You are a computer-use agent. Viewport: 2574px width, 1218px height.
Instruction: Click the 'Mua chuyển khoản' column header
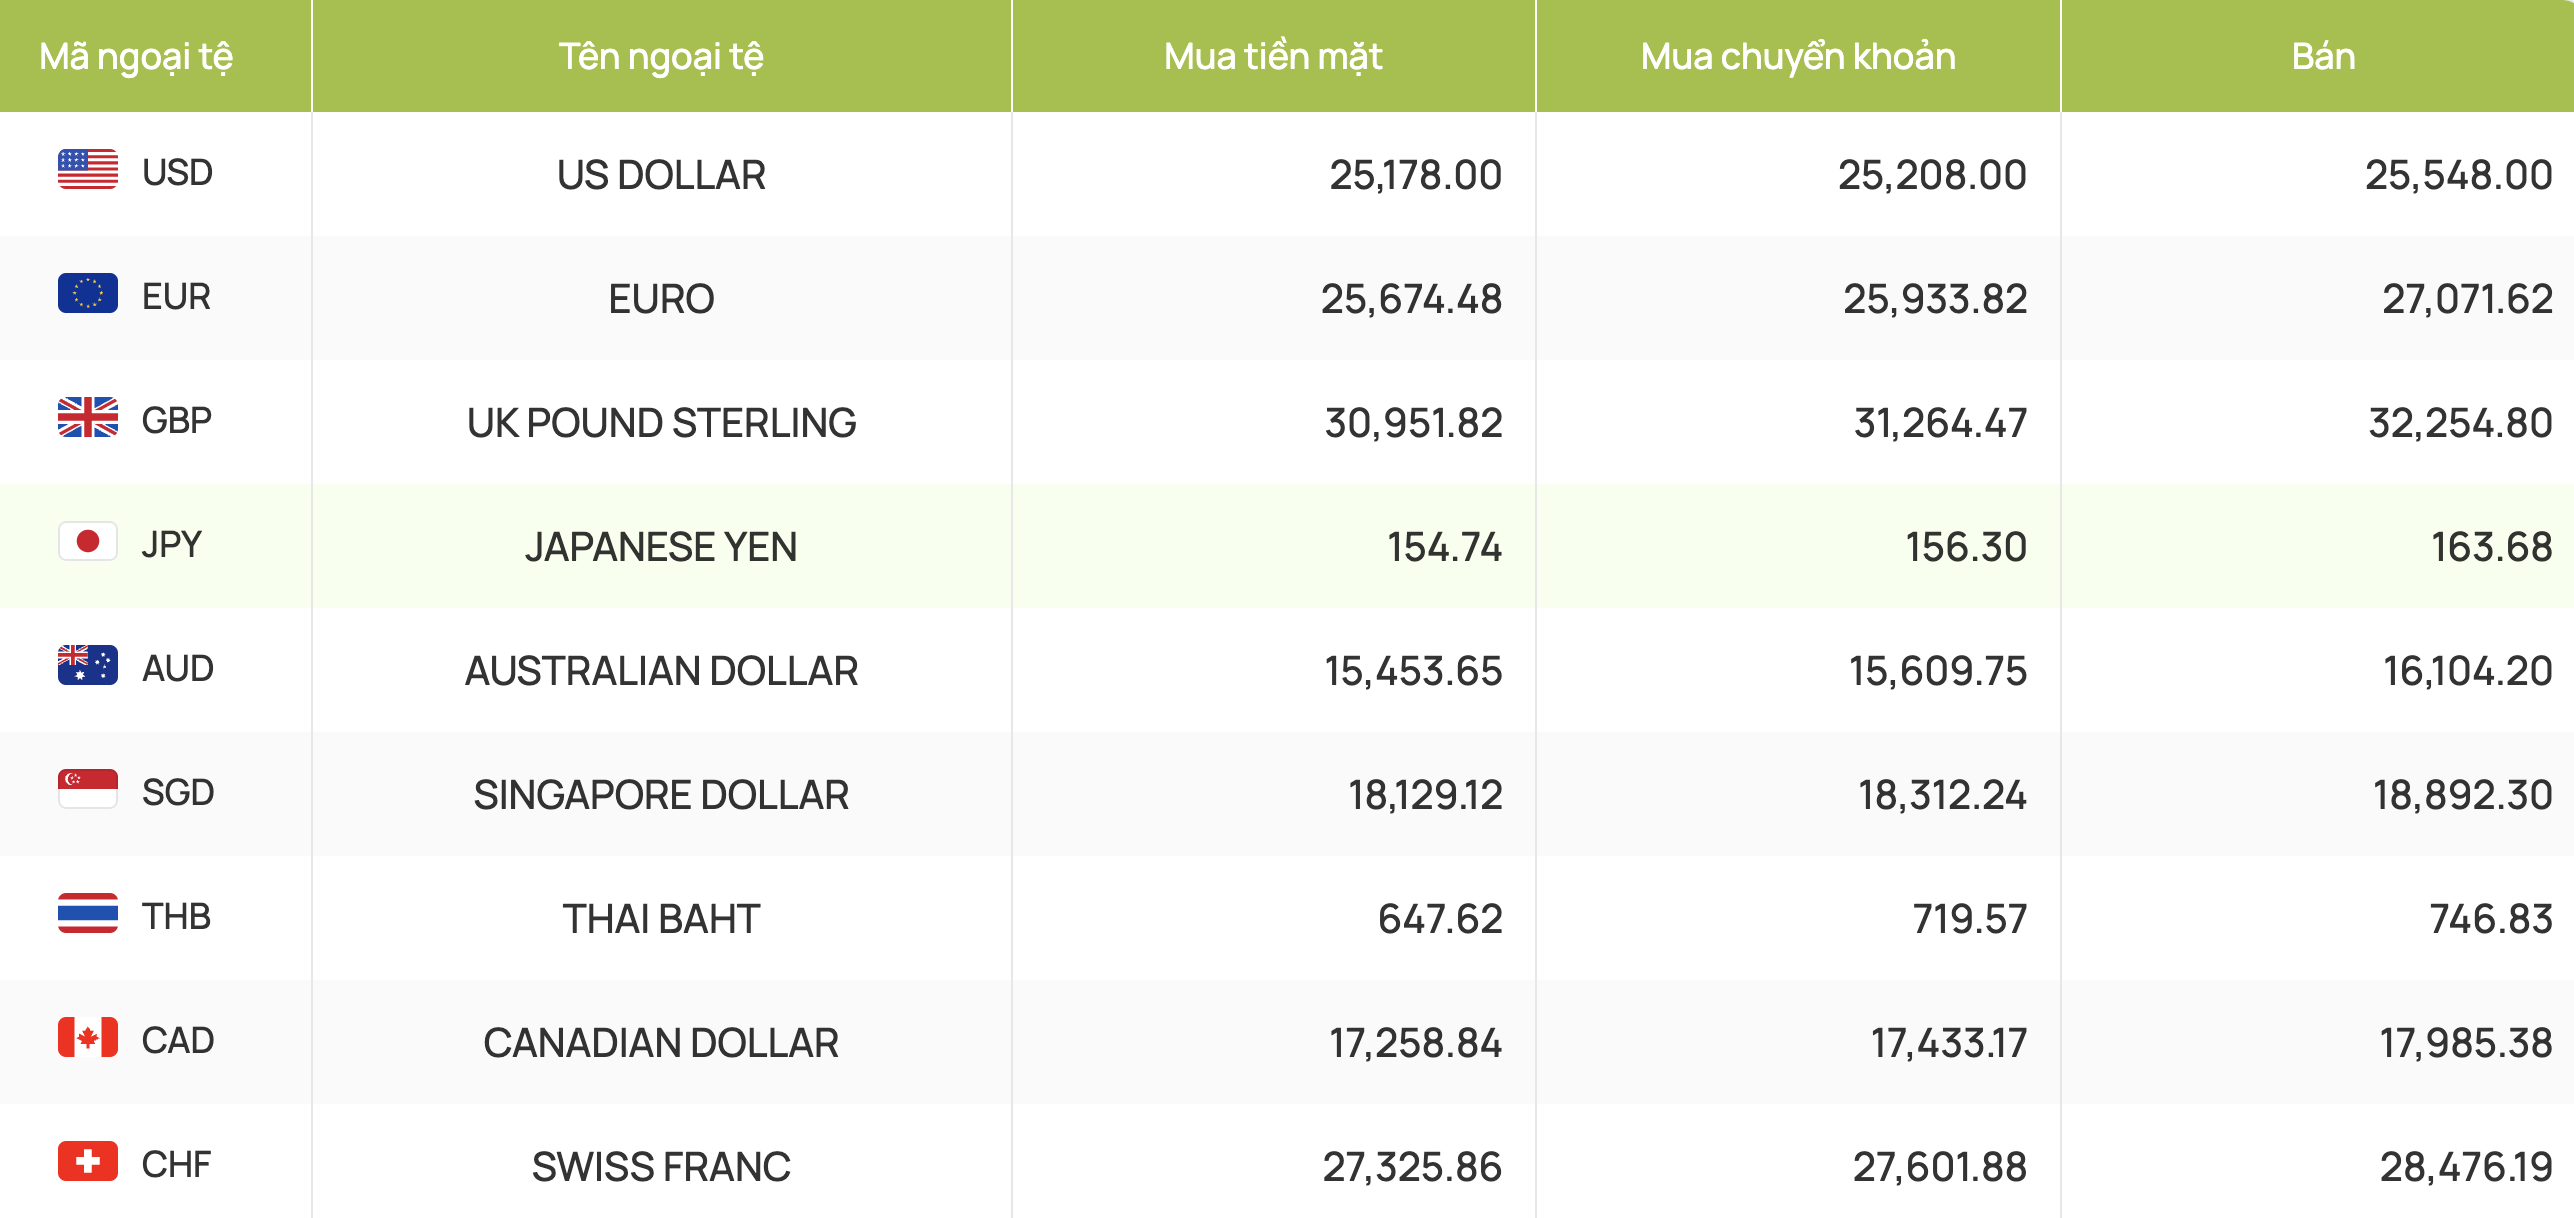[x=1798, y=56]
